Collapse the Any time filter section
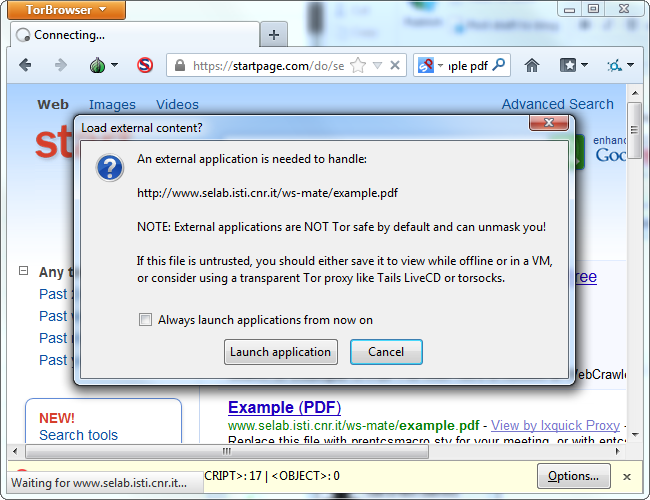The width and height of the screenshot is (650, 500). (24, 271)
